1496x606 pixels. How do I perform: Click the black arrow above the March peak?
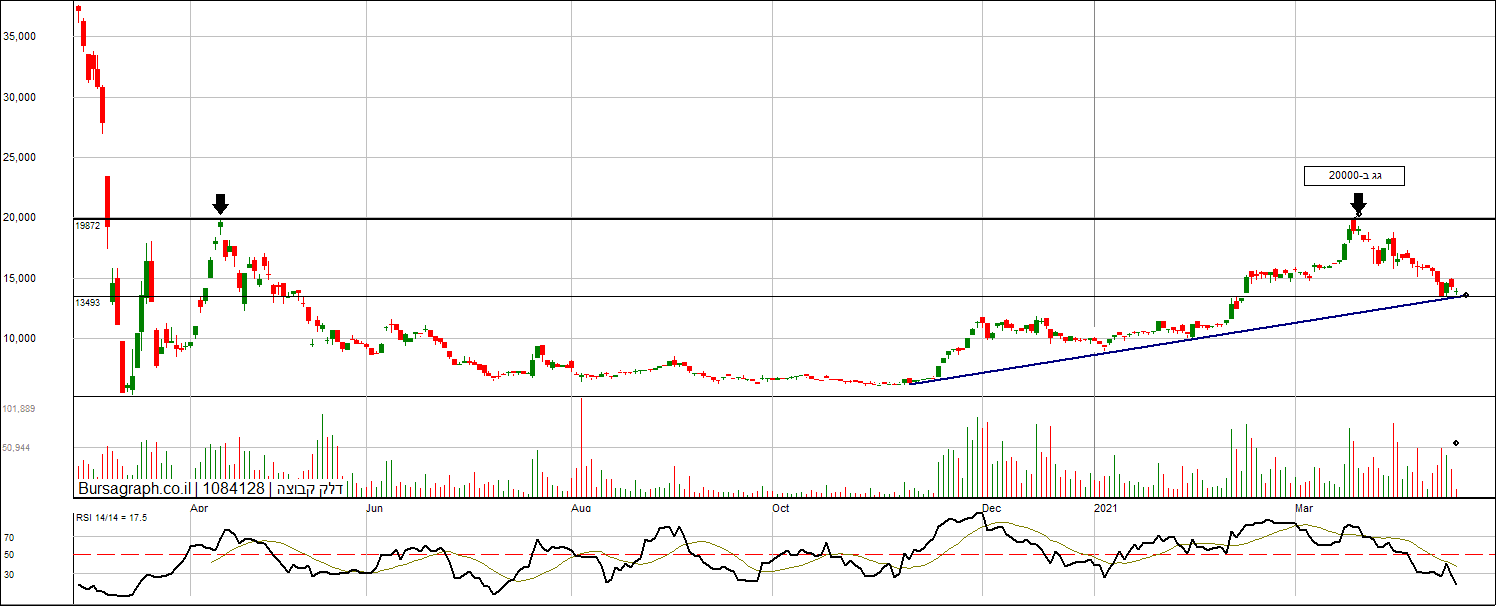[x=1357, y=203]
